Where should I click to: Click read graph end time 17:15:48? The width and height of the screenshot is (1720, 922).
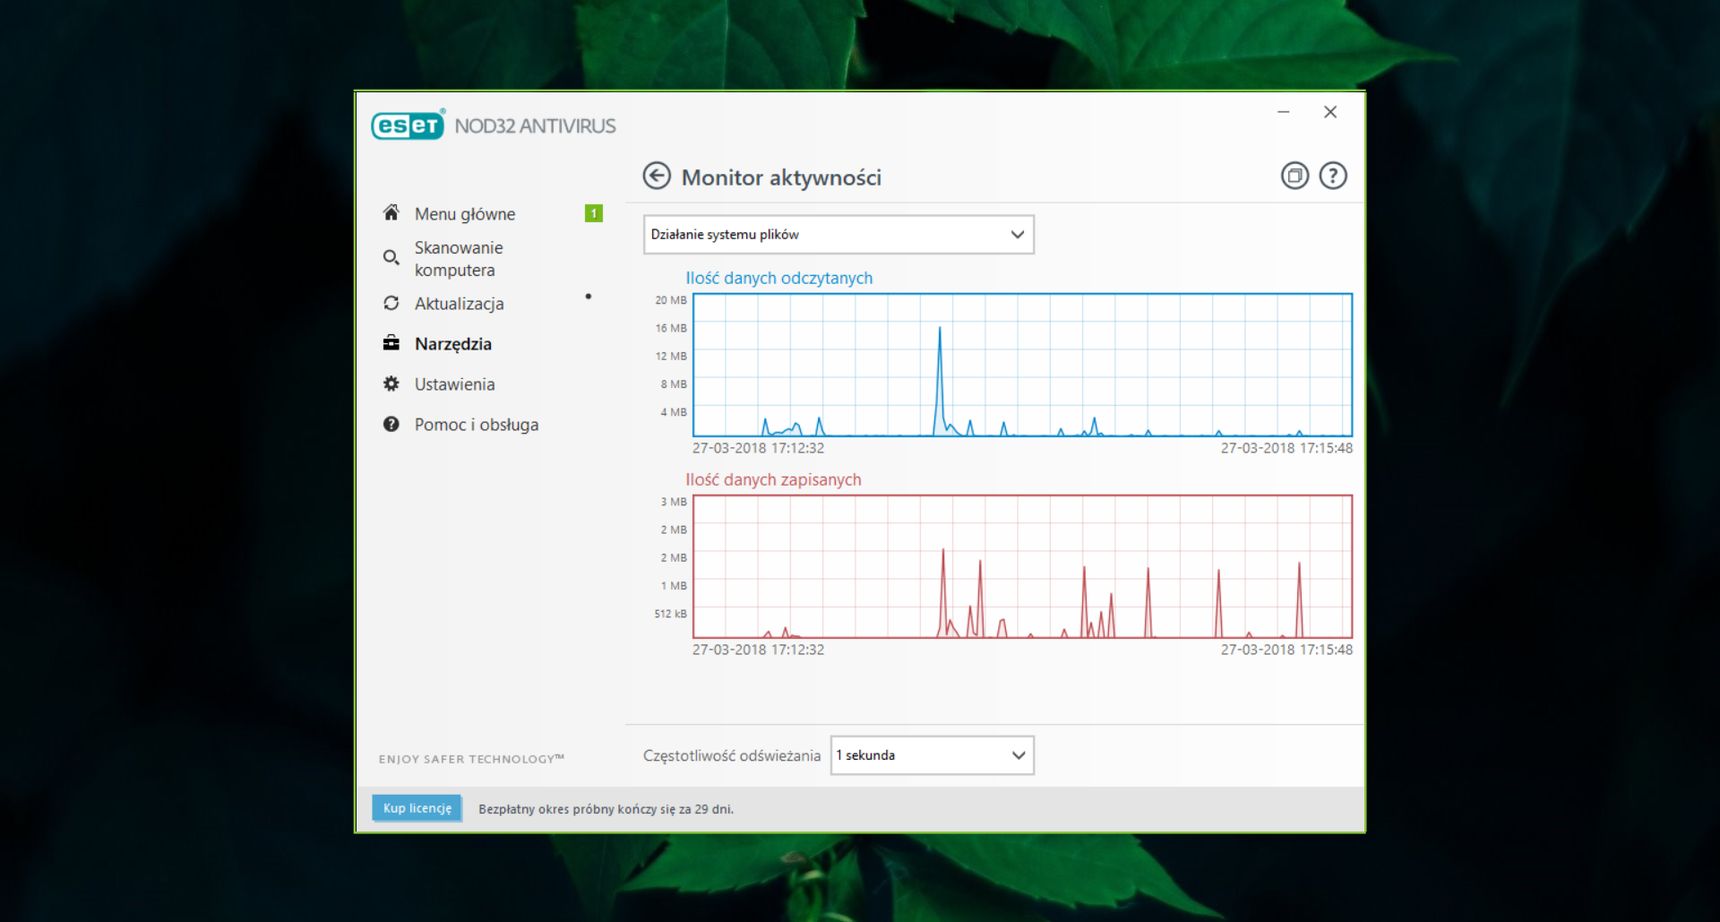point(1286,448)
